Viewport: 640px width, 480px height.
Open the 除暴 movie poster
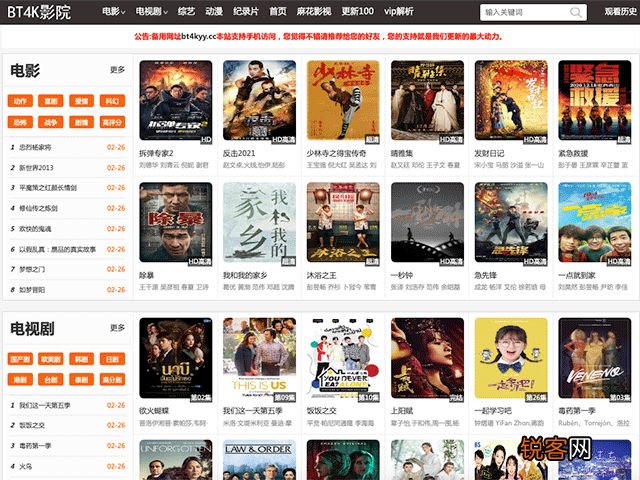[x=176, y=224]
